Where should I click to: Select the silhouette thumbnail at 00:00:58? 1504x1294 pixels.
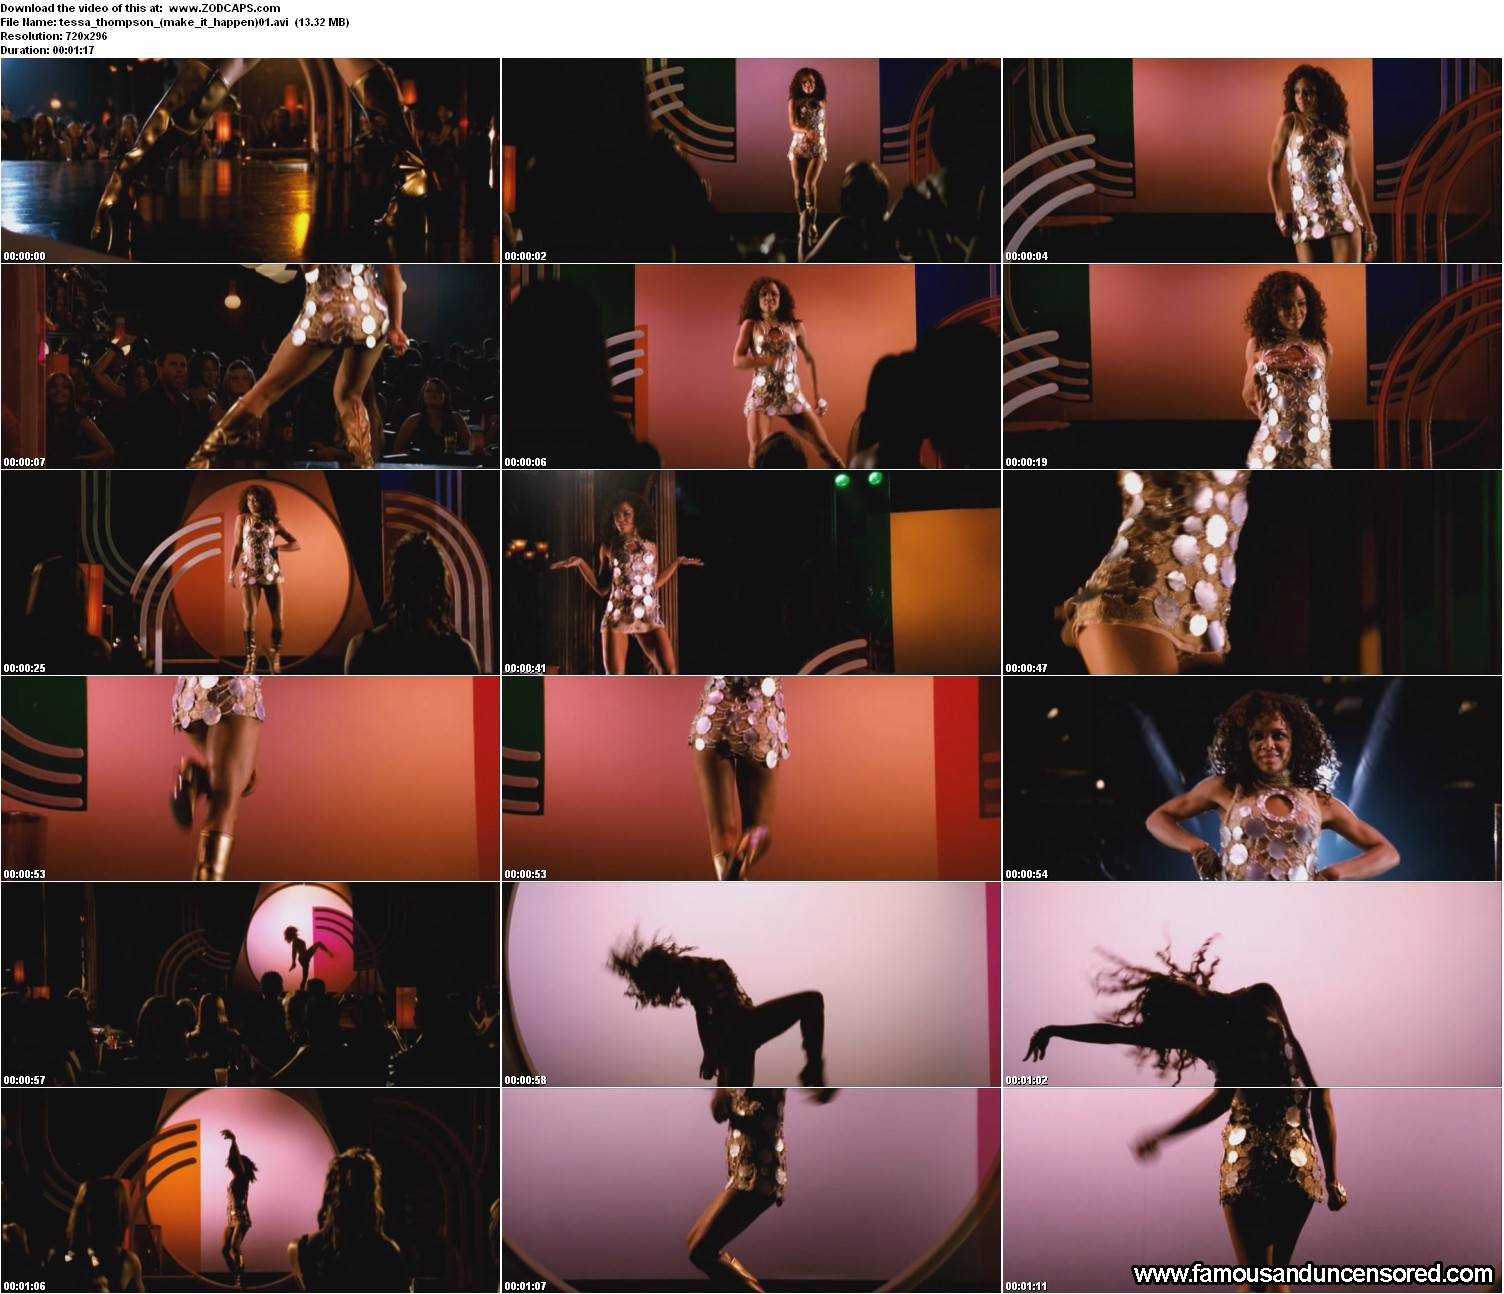(751, 984)
